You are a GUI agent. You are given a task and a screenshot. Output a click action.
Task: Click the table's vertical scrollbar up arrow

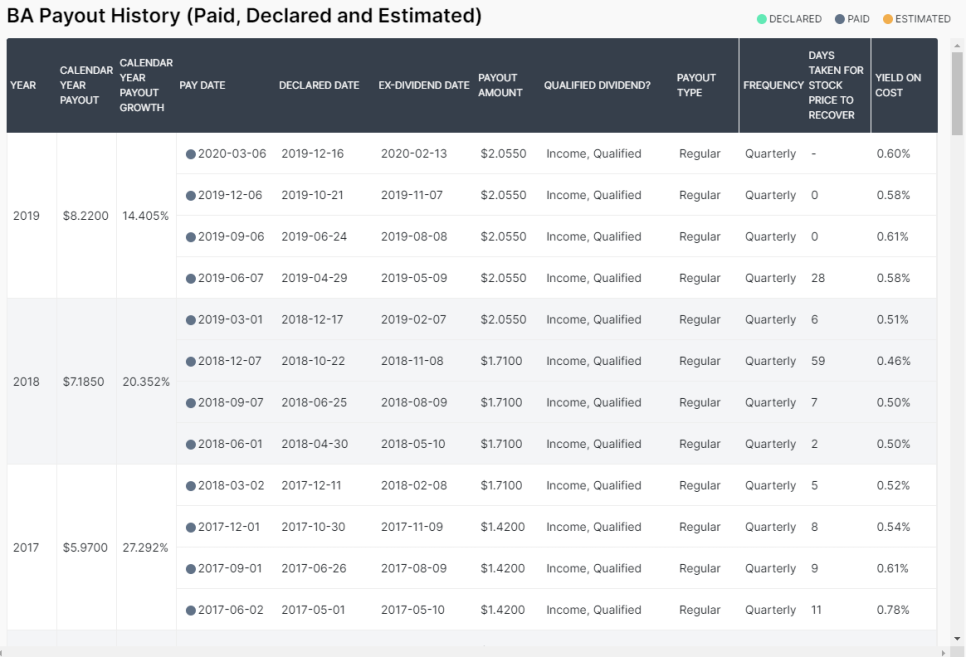pyautogui.click(x=957, y=46)
